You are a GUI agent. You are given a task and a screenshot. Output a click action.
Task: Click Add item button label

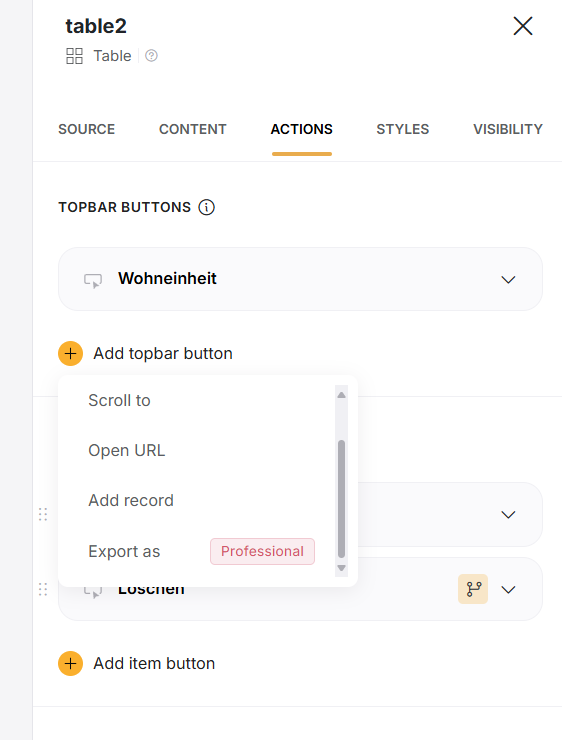[154, 664]
